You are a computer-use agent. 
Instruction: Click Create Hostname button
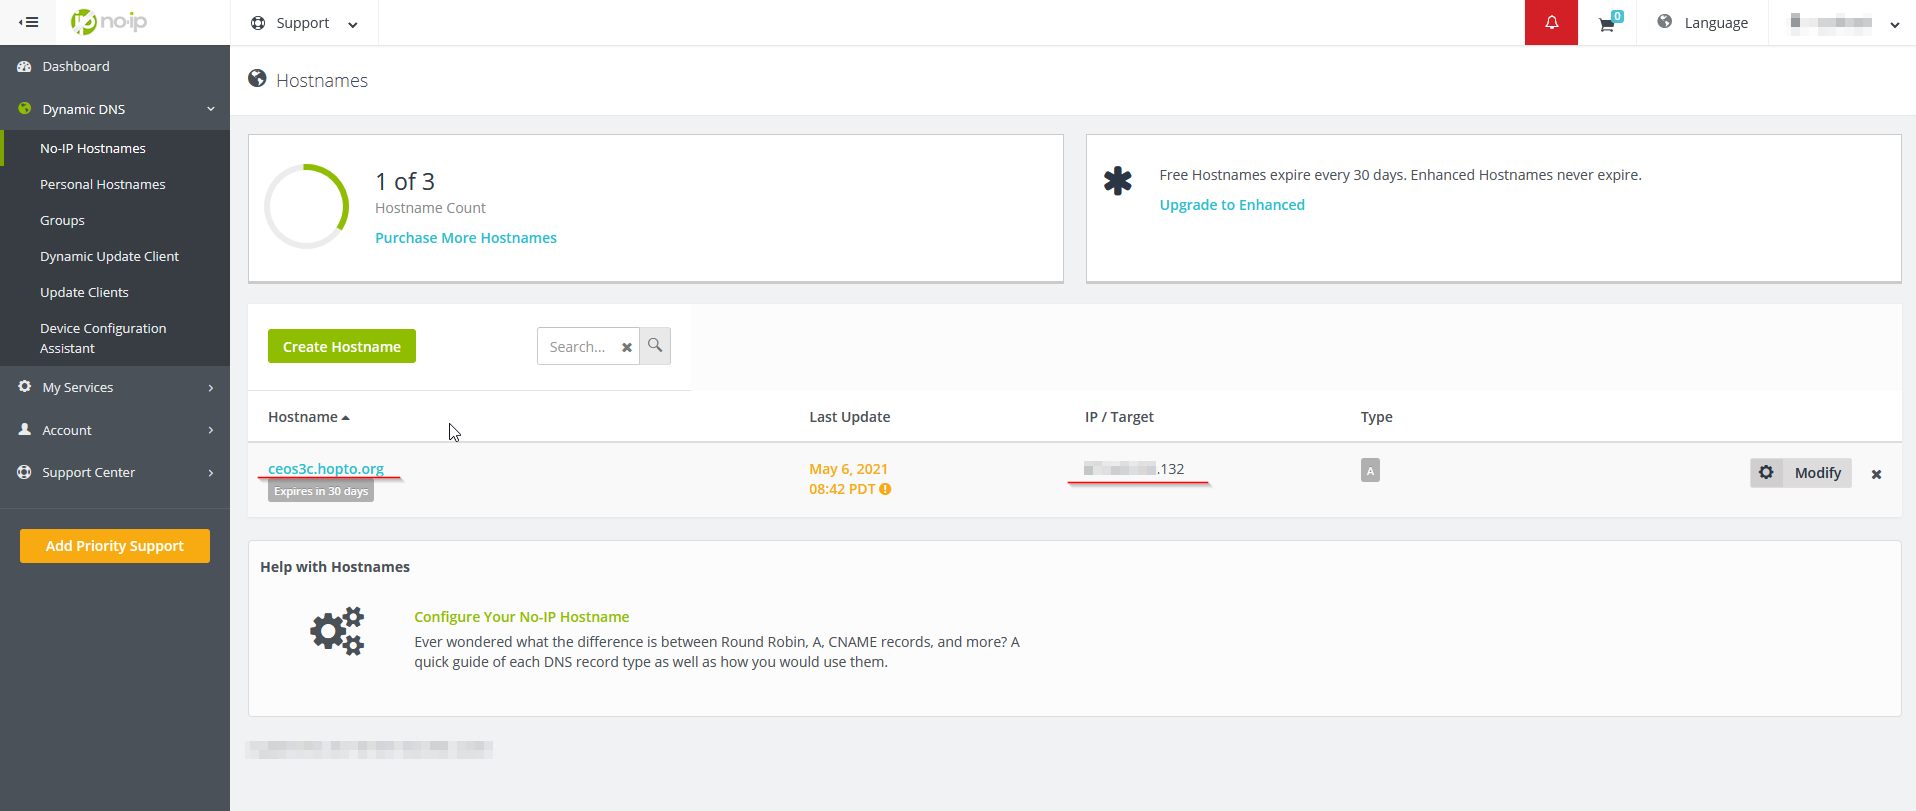[x=342, y=346]
